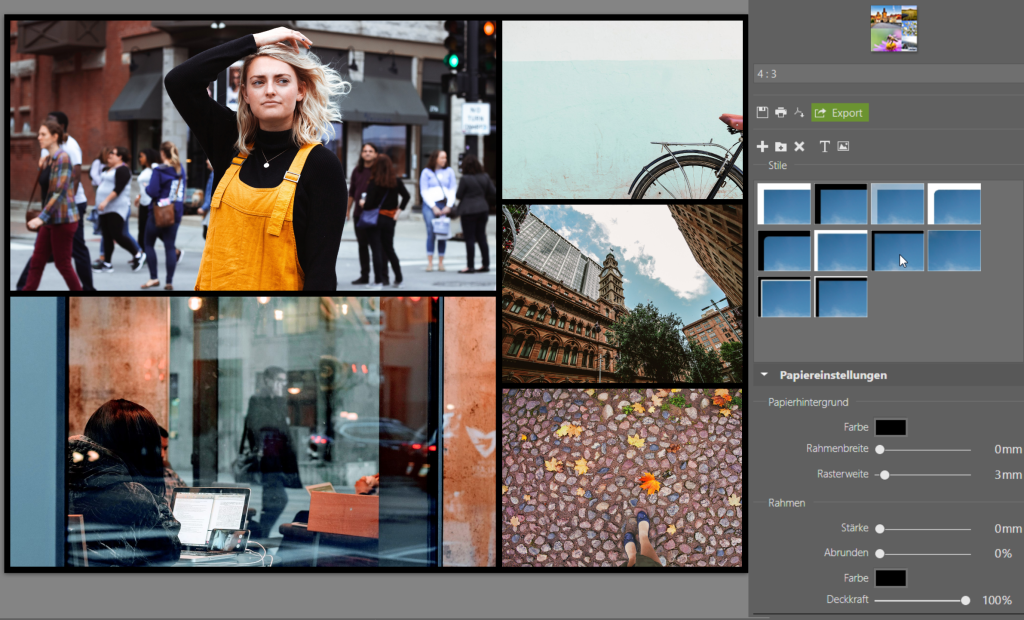Insert text with the T icon
The image size is (1024, 620).
pos(824,146)
